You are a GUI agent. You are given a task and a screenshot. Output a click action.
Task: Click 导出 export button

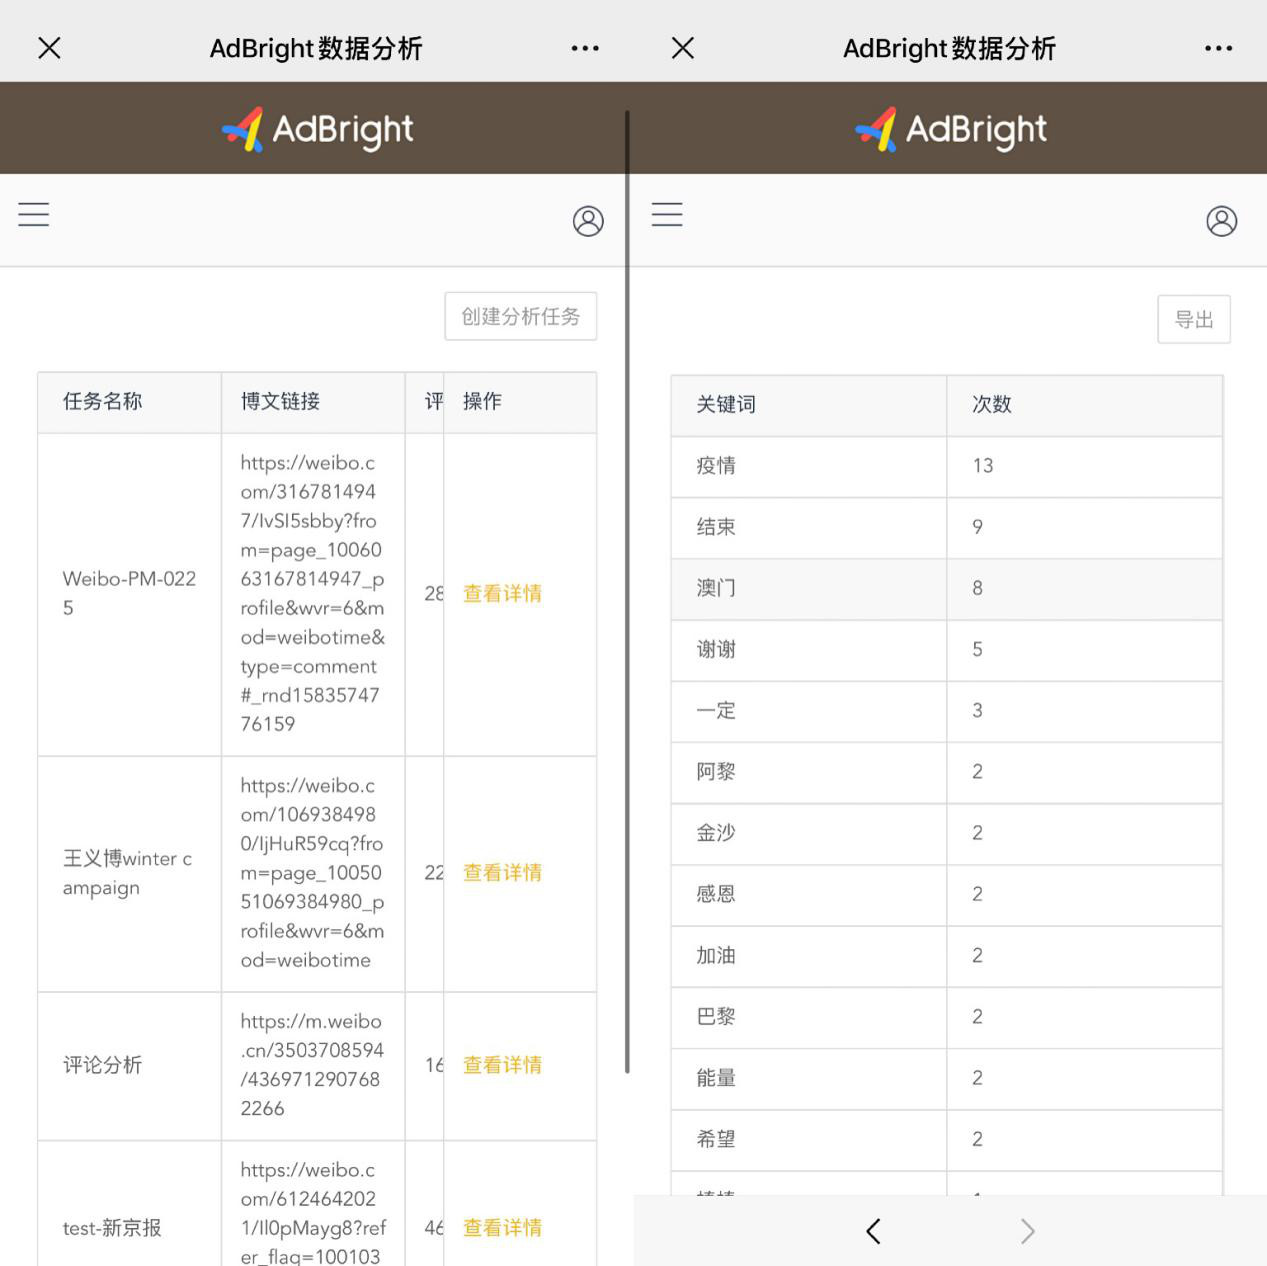(x=1193, y=320)
